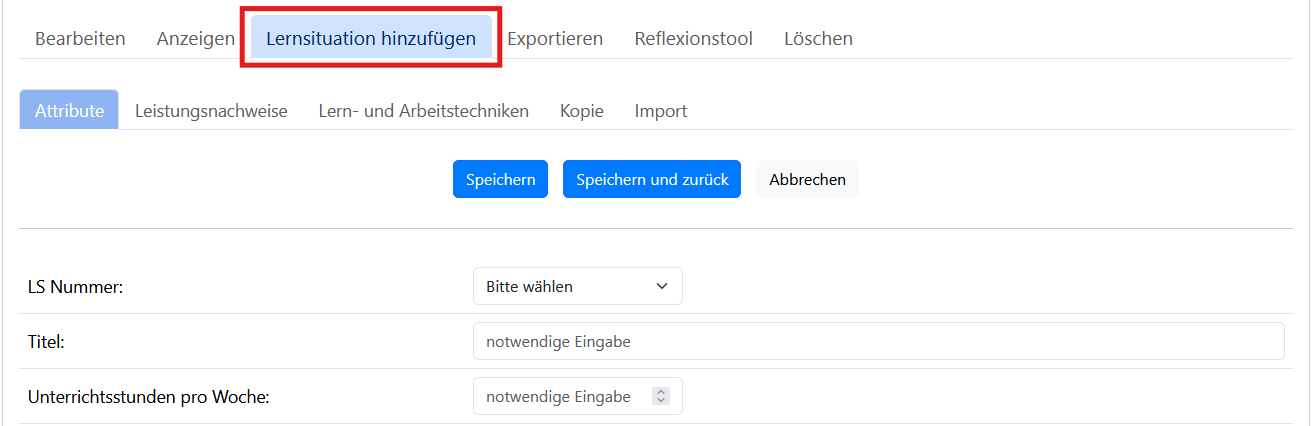Viewport: 1312px width, 426px height.
Task: Increase Unterrichtsstunden with the up arrow
Action: (660, 392)
